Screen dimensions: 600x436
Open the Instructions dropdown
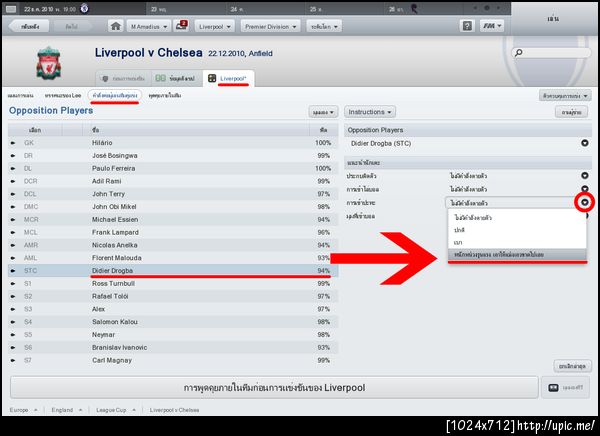pyautogui.click(x=370, y=112)
